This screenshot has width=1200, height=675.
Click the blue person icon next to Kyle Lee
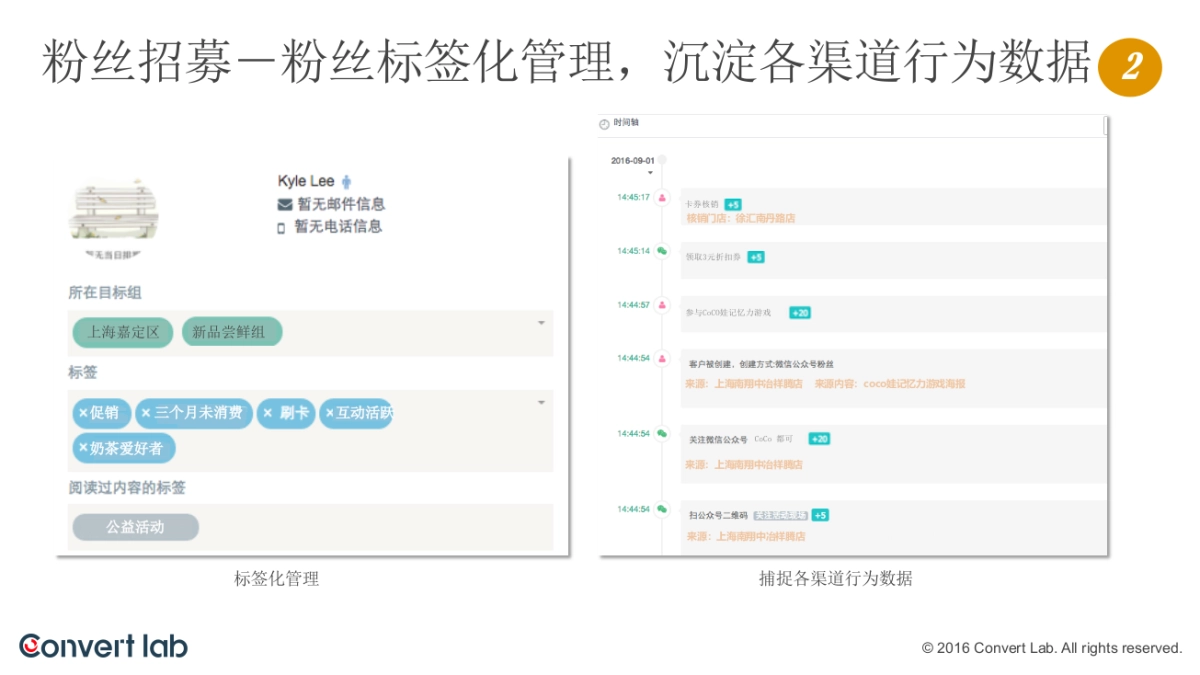click(344, 181)
